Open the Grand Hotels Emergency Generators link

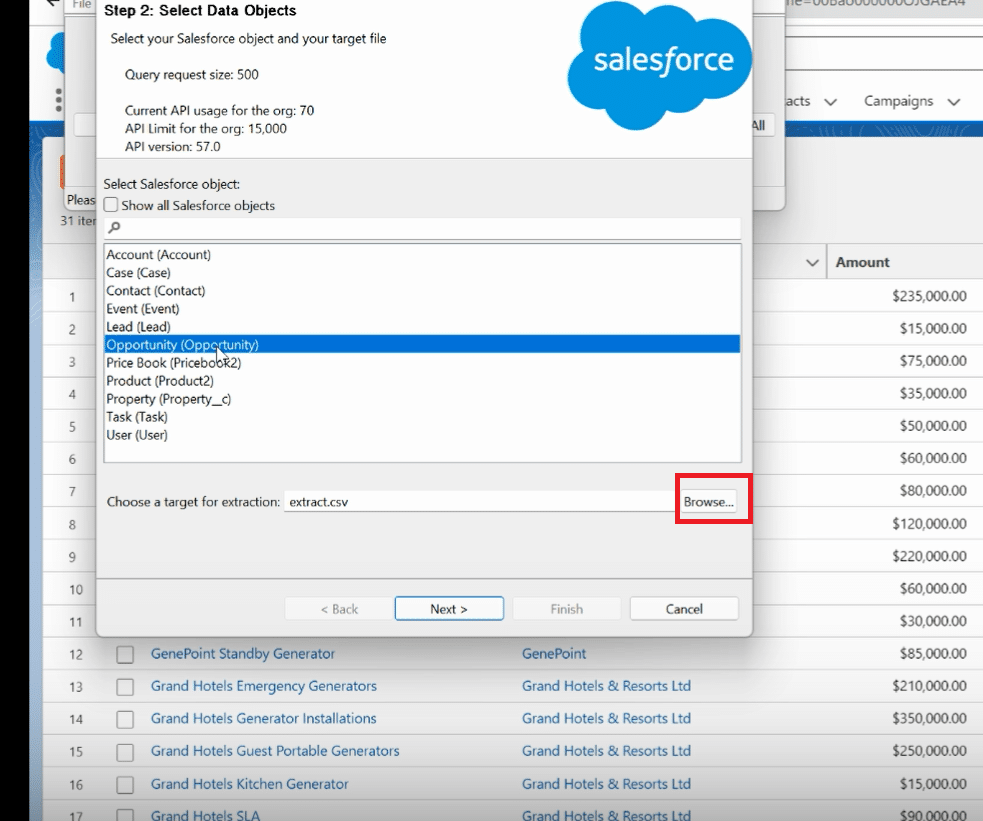(264, 686)
